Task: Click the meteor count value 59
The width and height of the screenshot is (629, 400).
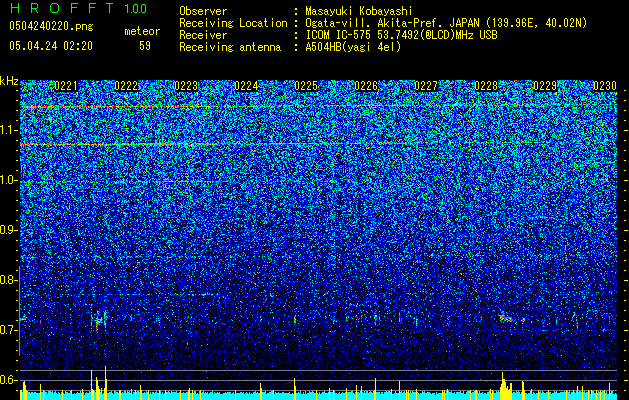Action: [145, 46]
